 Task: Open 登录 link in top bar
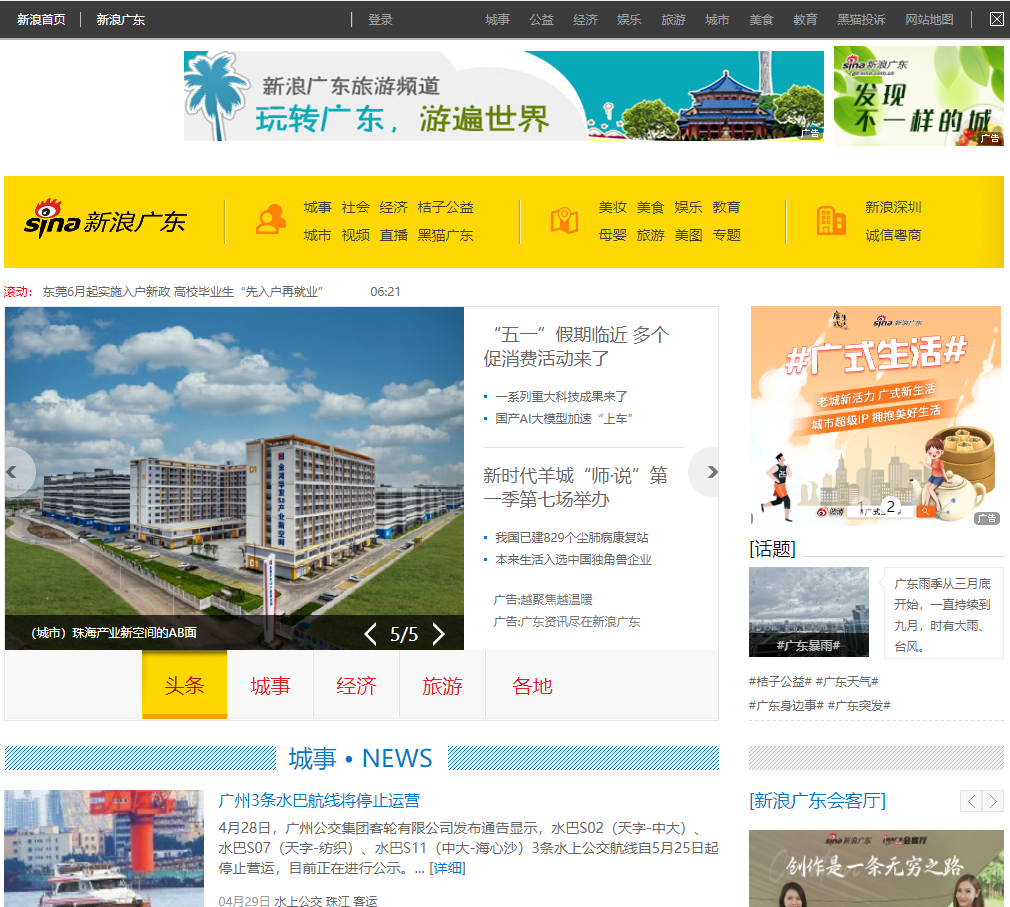pyautogui.click(x=380, y=20)
